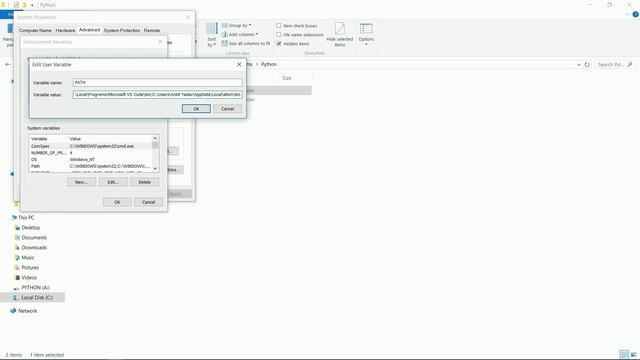Expand address bar history dropdown arrow
Image resolution: width=640 pixels, height=360 pixels.
click(x=578, y=64)
